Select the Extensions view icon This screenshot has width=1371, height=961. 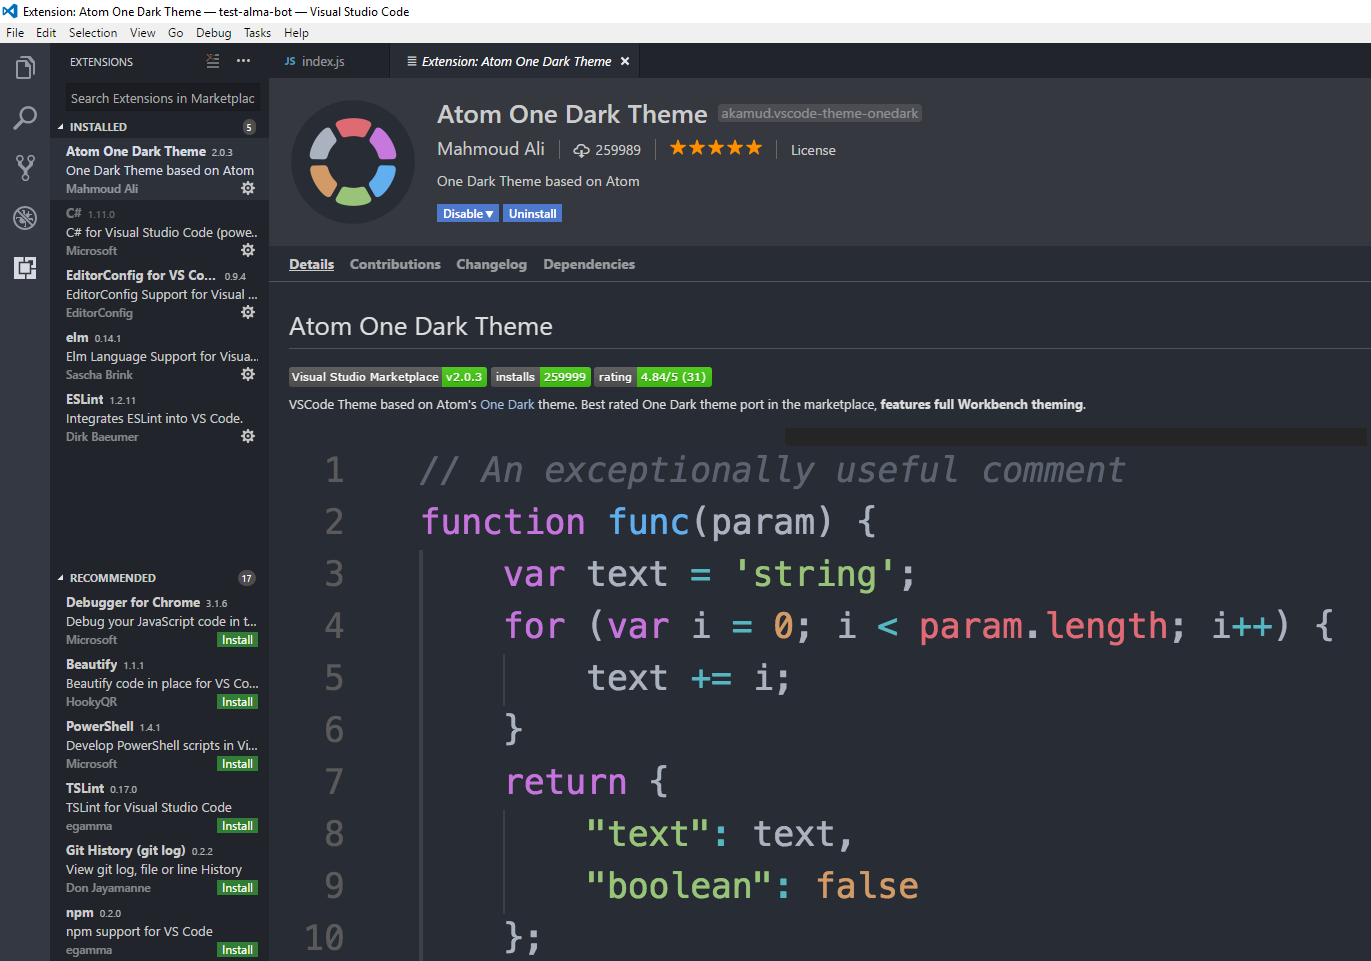(x=25, y=268)
